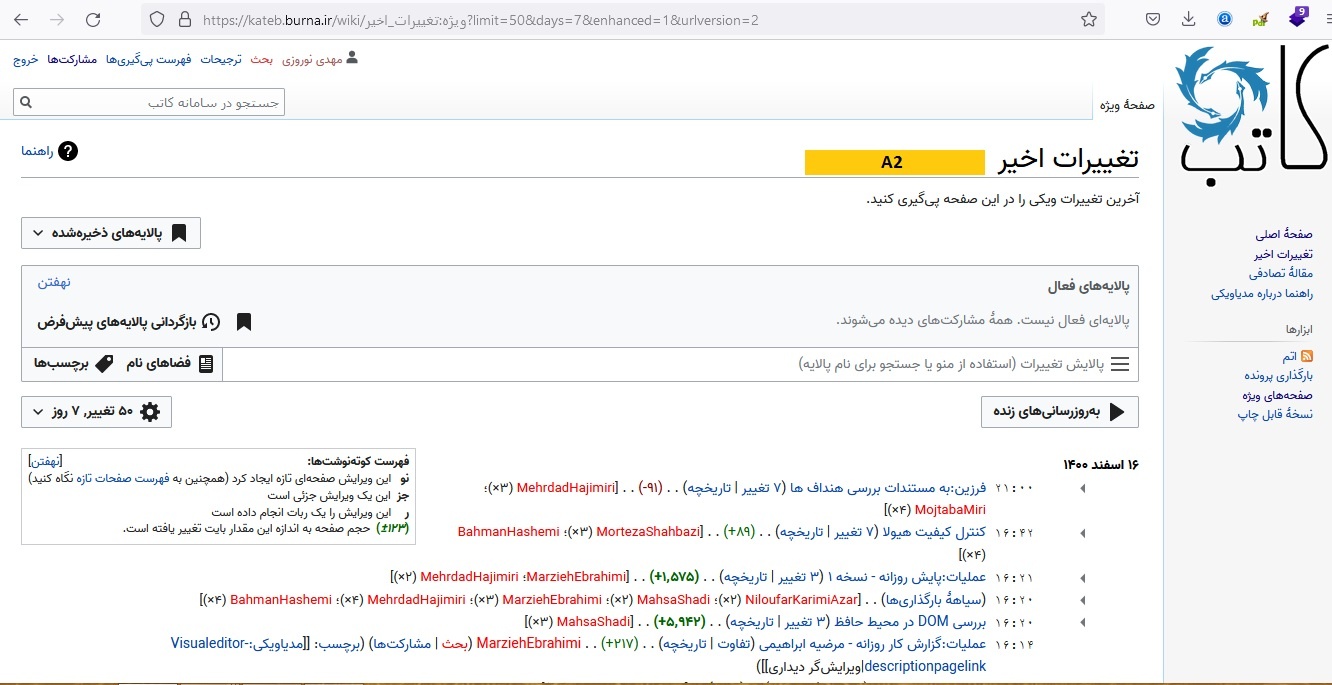The height and width of the screenshot is (685, 1332).
Task: Open the namespaces filter button
Action: 169,364
